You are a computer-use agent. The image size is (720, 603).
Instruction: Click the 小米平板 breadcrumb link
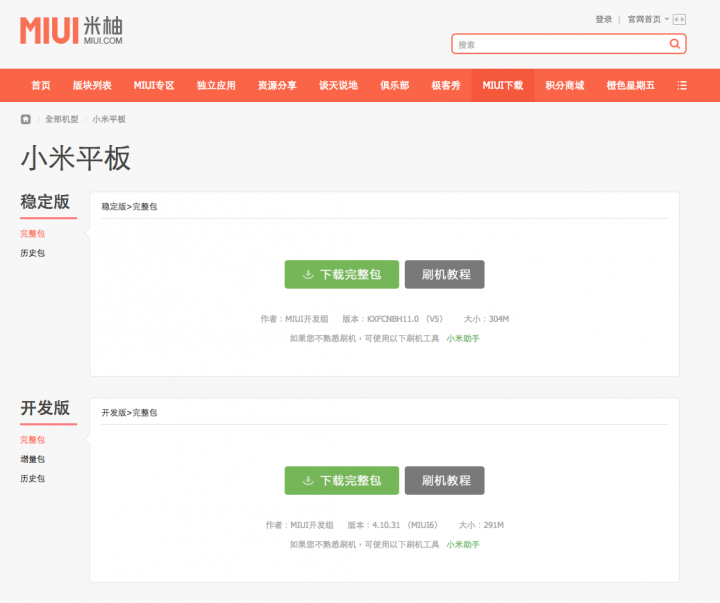(x=109, y=119)
